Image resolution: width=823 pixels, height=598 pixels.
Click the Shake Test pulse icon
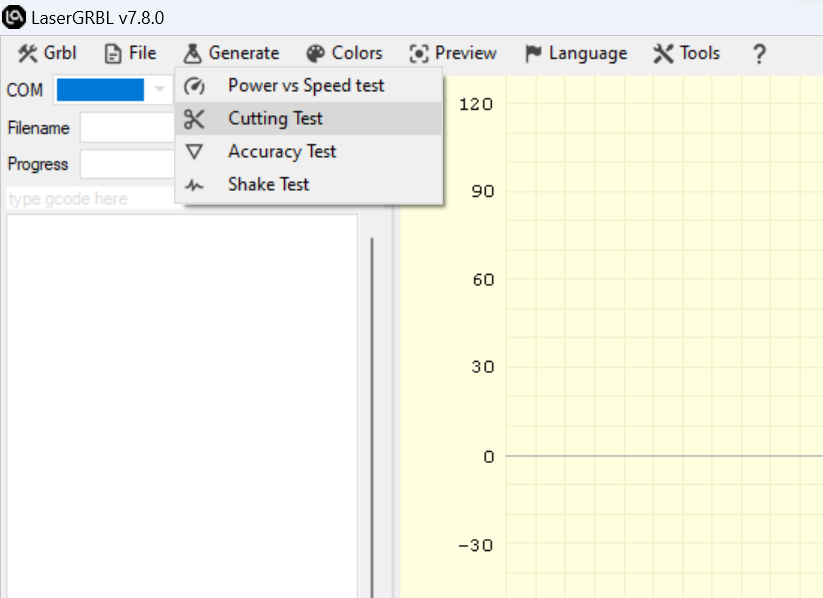195,185
